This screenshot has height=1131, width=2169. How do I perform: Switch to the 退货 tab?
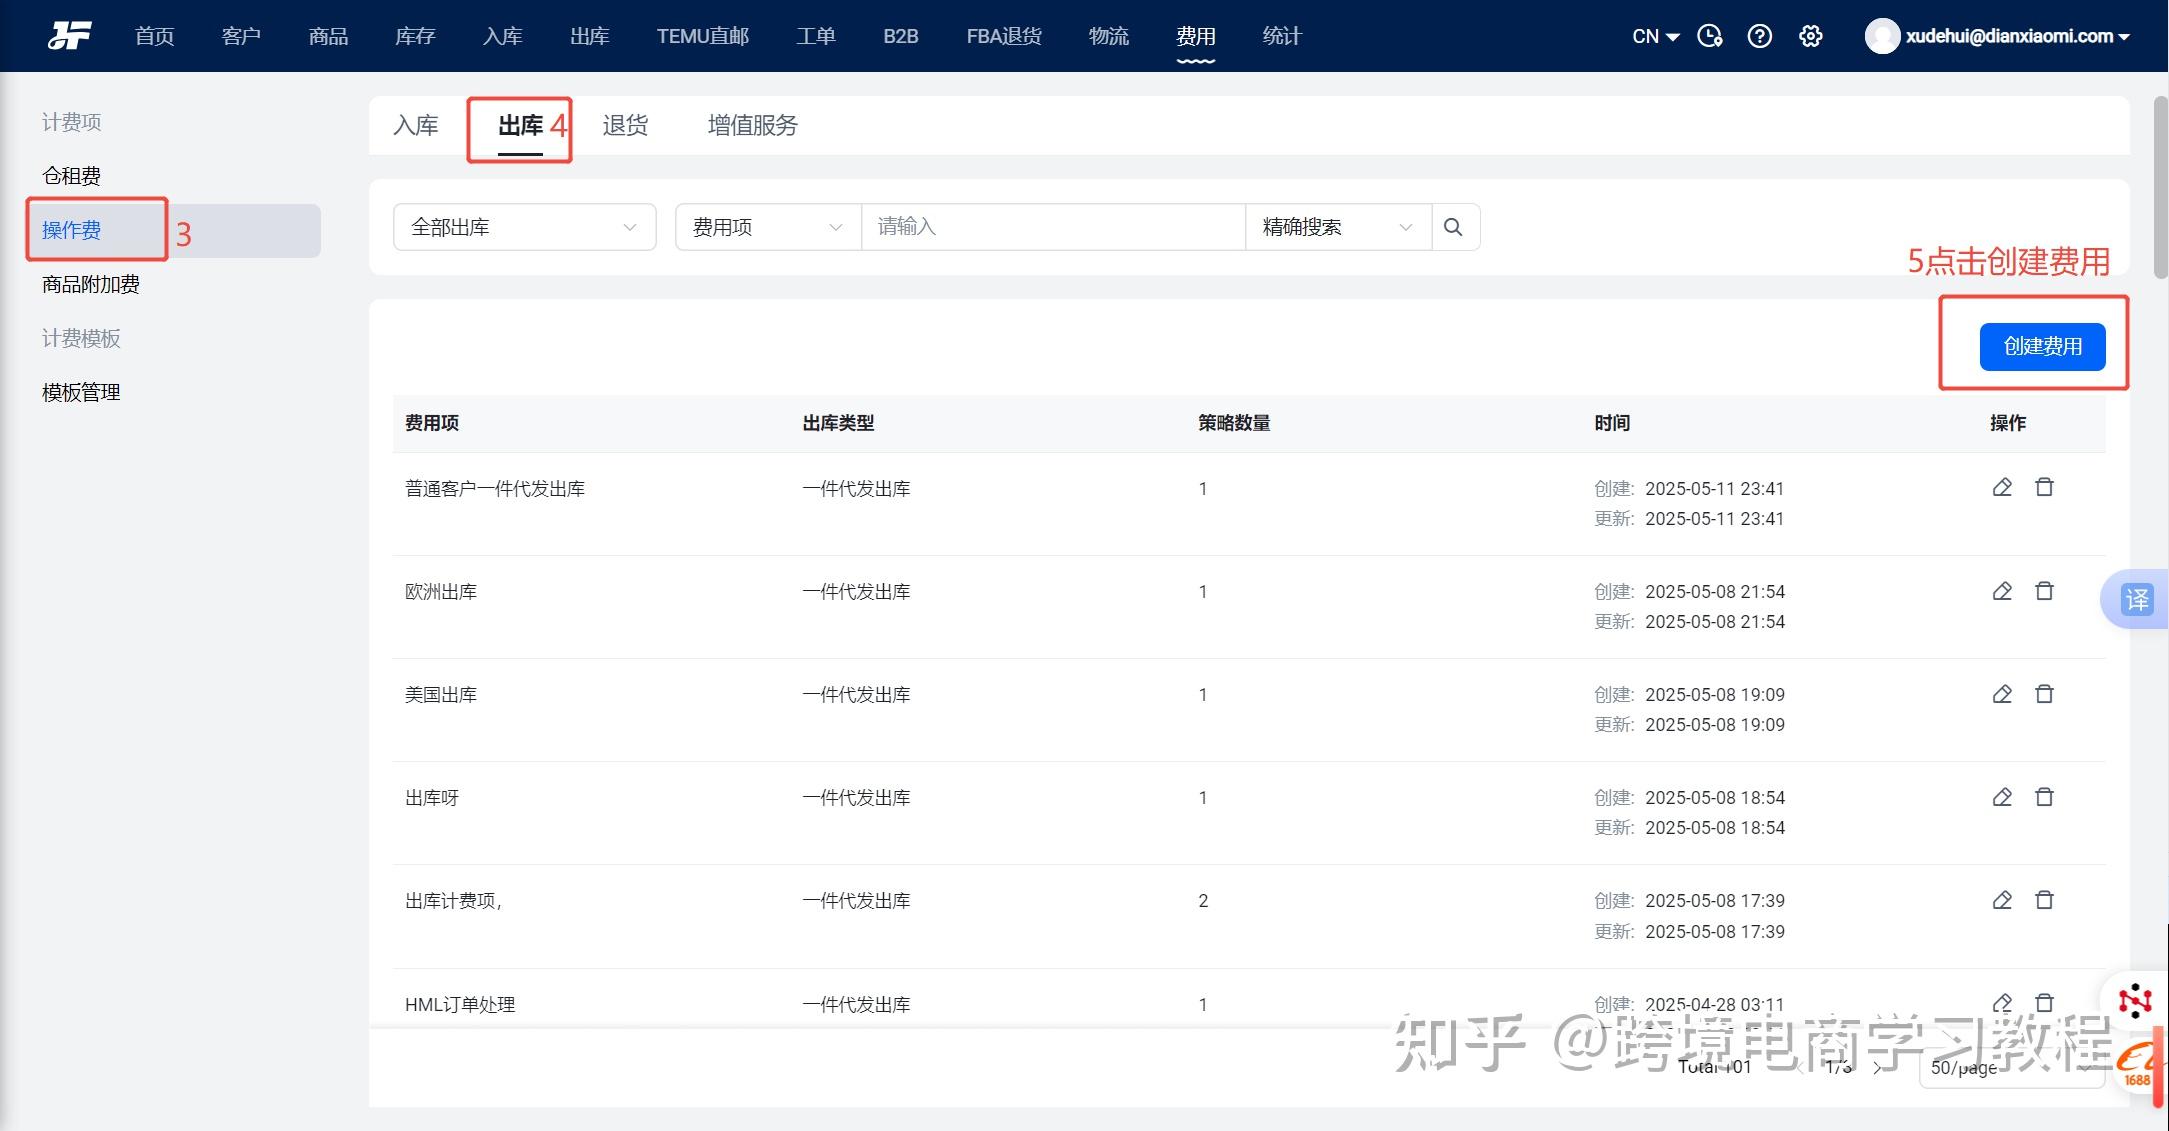pyautogui.click(x=625, y=125)
